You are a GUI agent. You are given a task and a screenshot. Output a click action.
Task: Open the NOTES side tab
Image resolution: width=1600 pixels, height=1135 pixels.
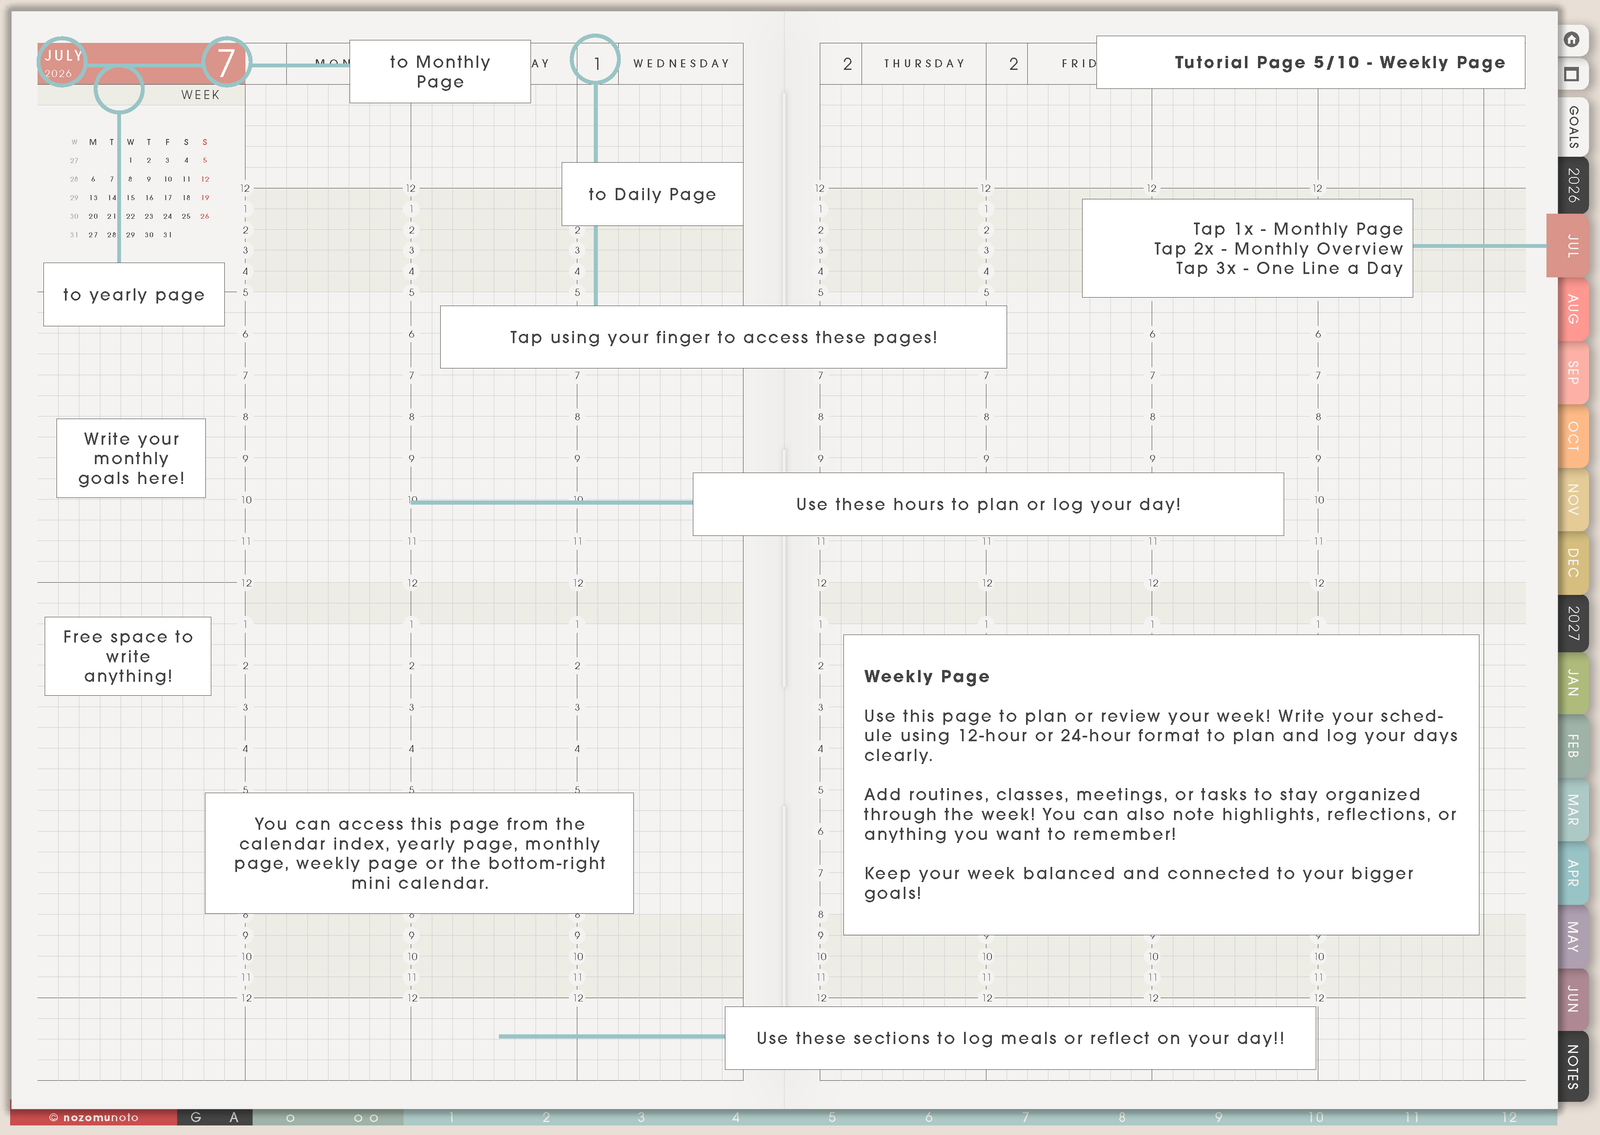coord(1573,1066)
